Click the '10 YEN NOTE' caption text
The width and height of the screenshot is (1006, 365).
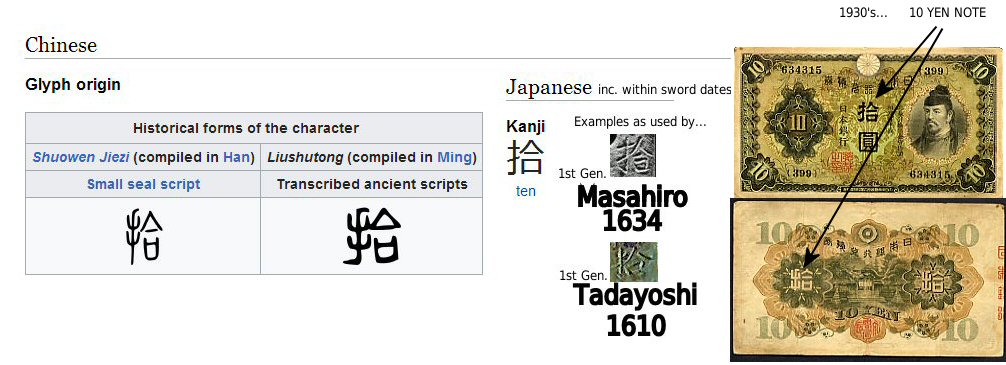948,12
